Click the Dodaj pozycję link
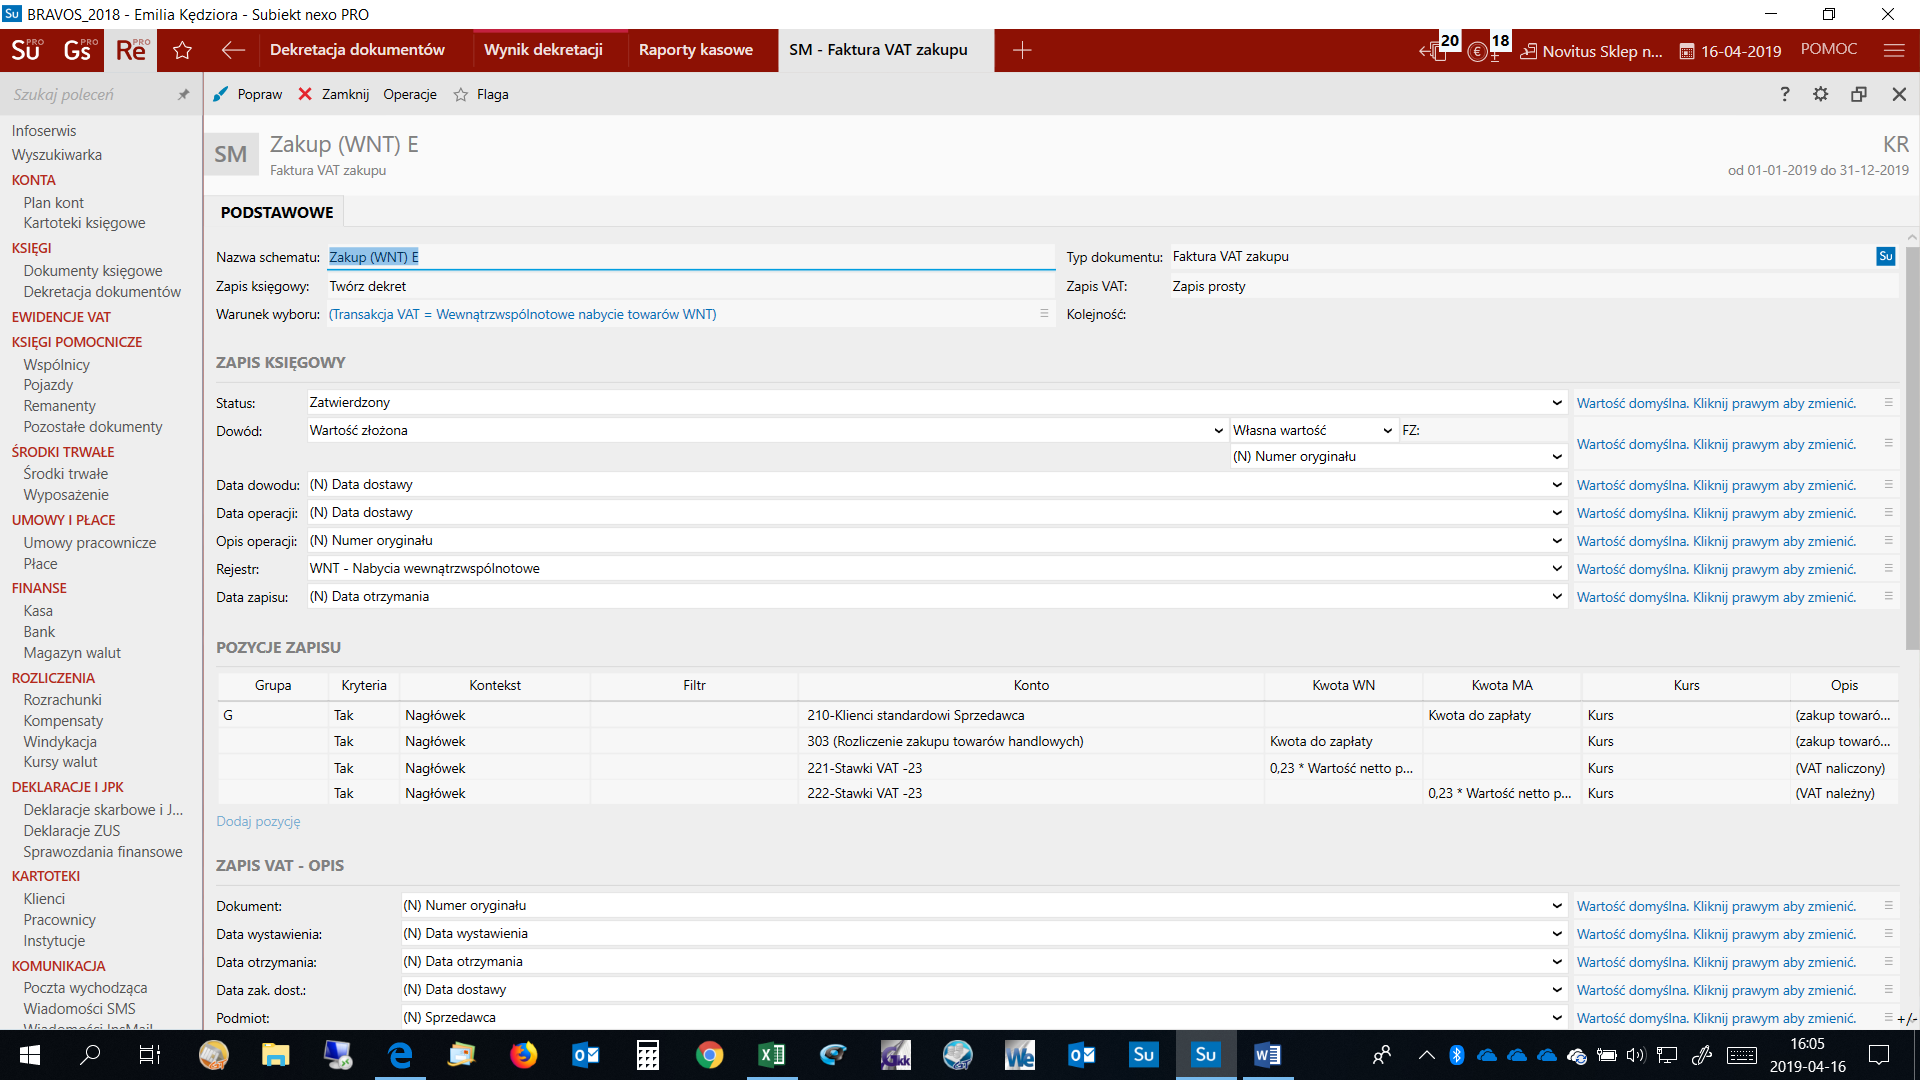This screenshot has width=1920, height=1080. click(x=258, y=822)
